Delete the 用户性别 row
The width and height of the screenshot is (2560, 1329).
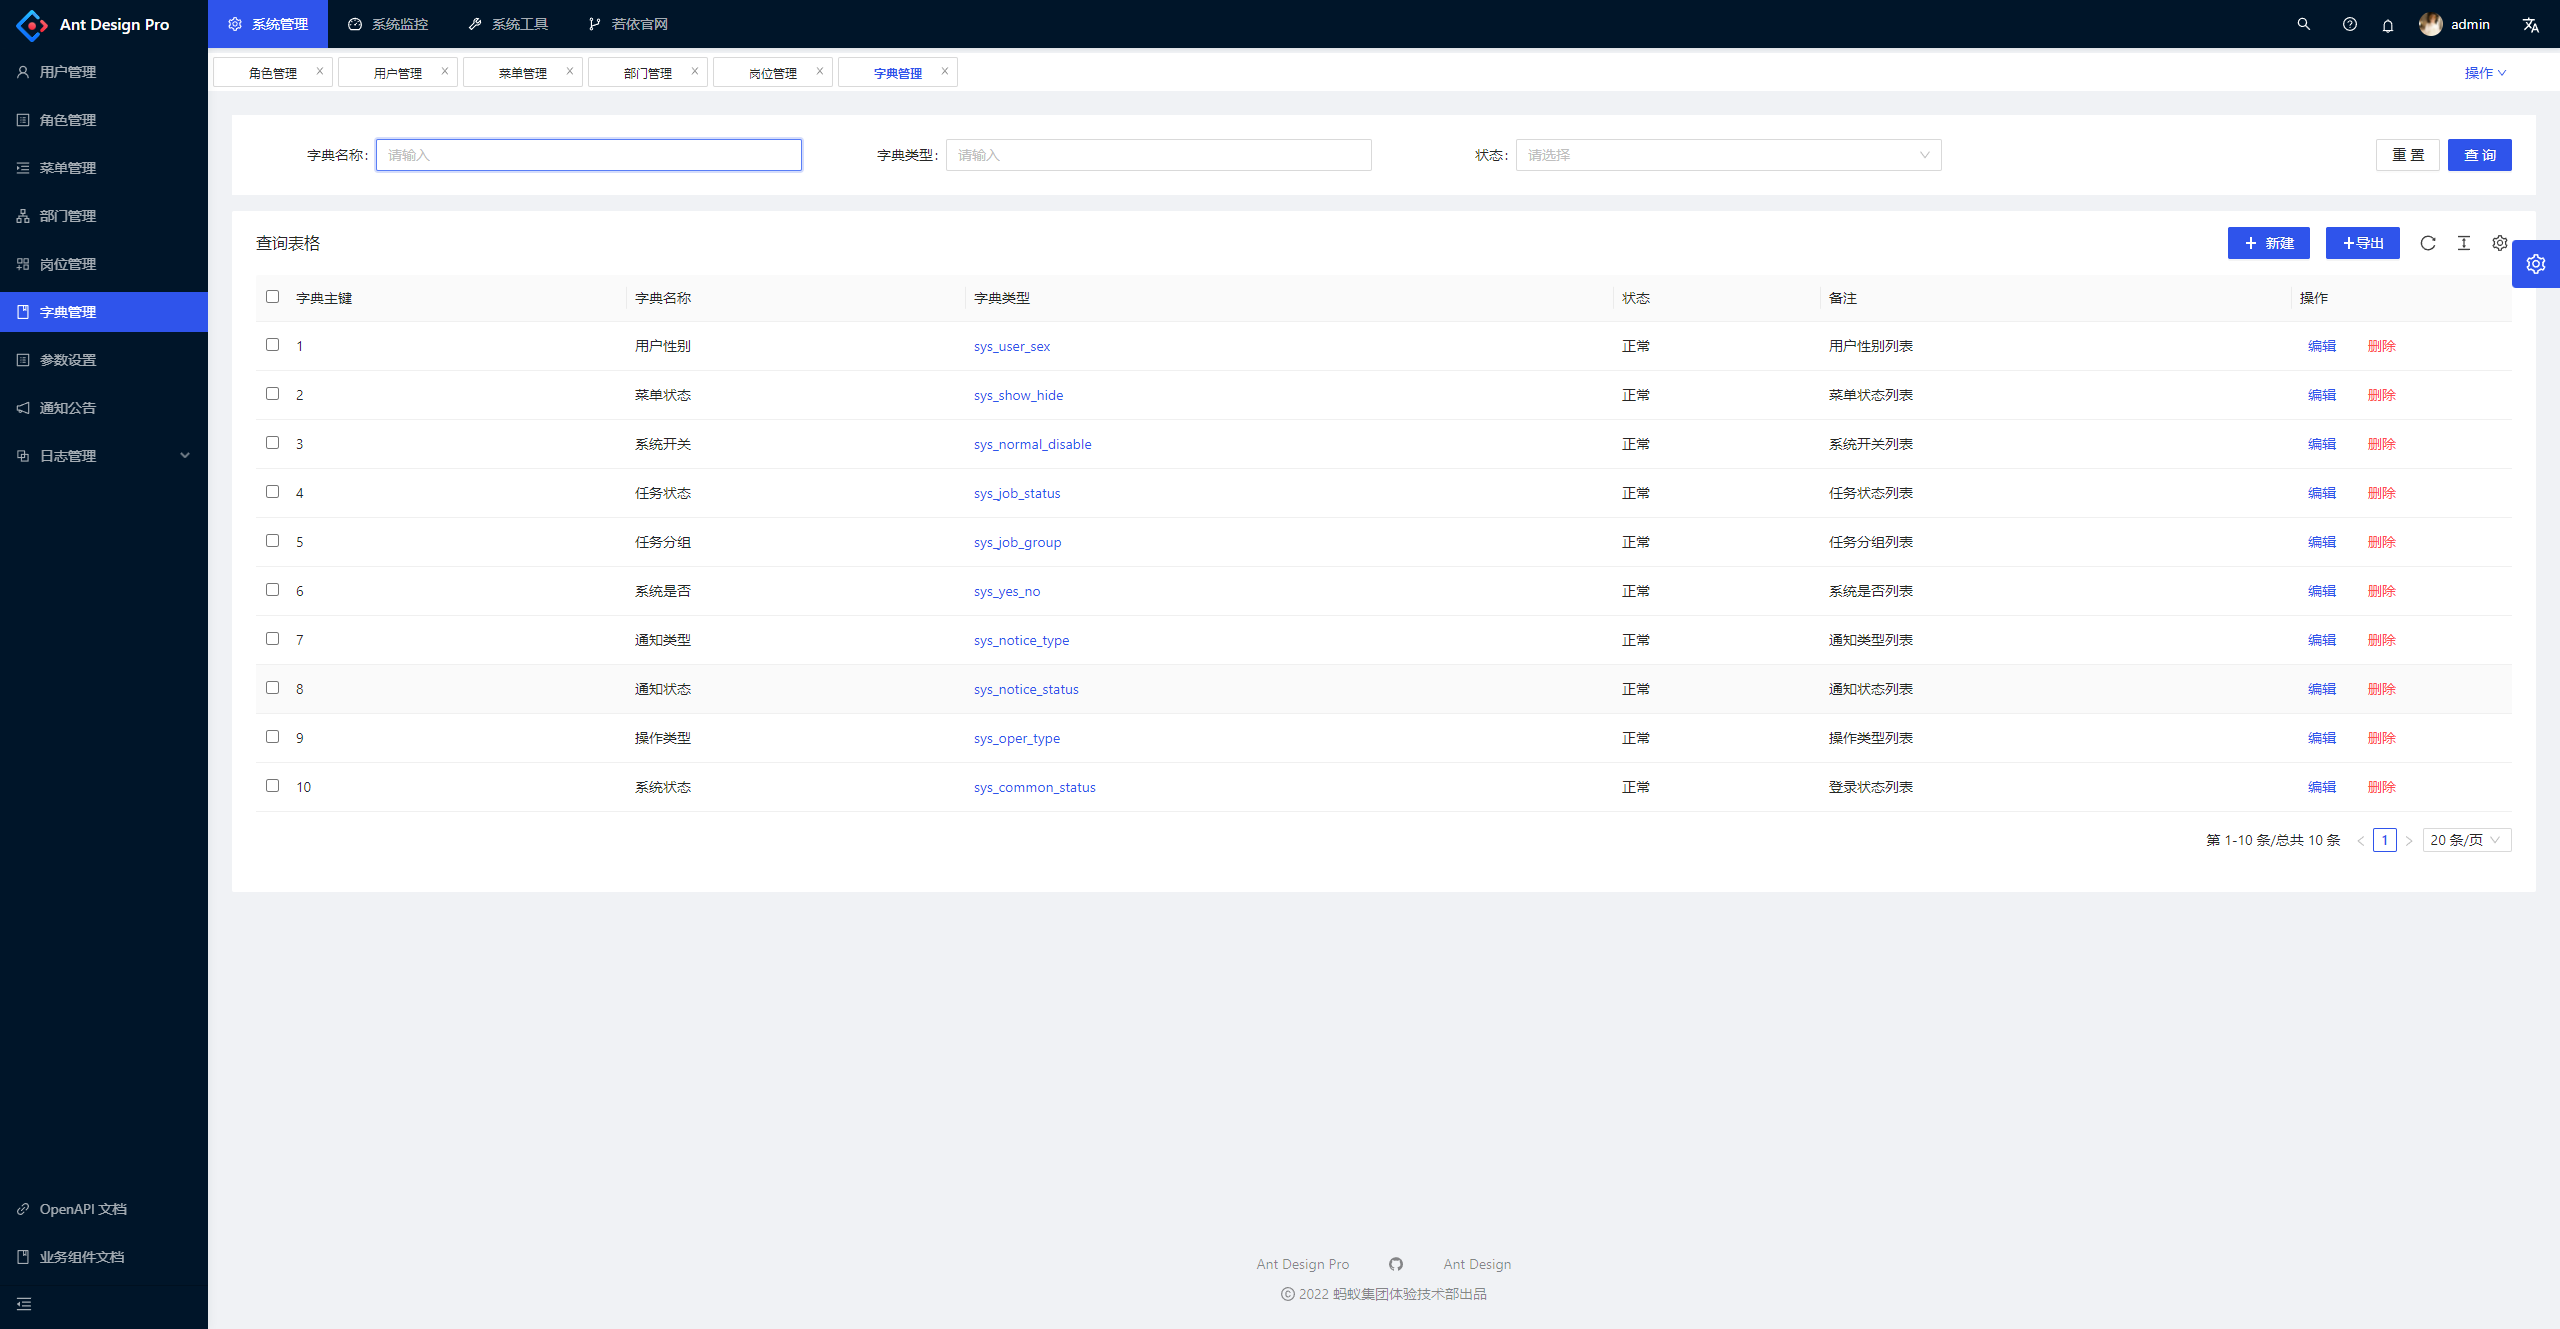tap(2382, 346)
